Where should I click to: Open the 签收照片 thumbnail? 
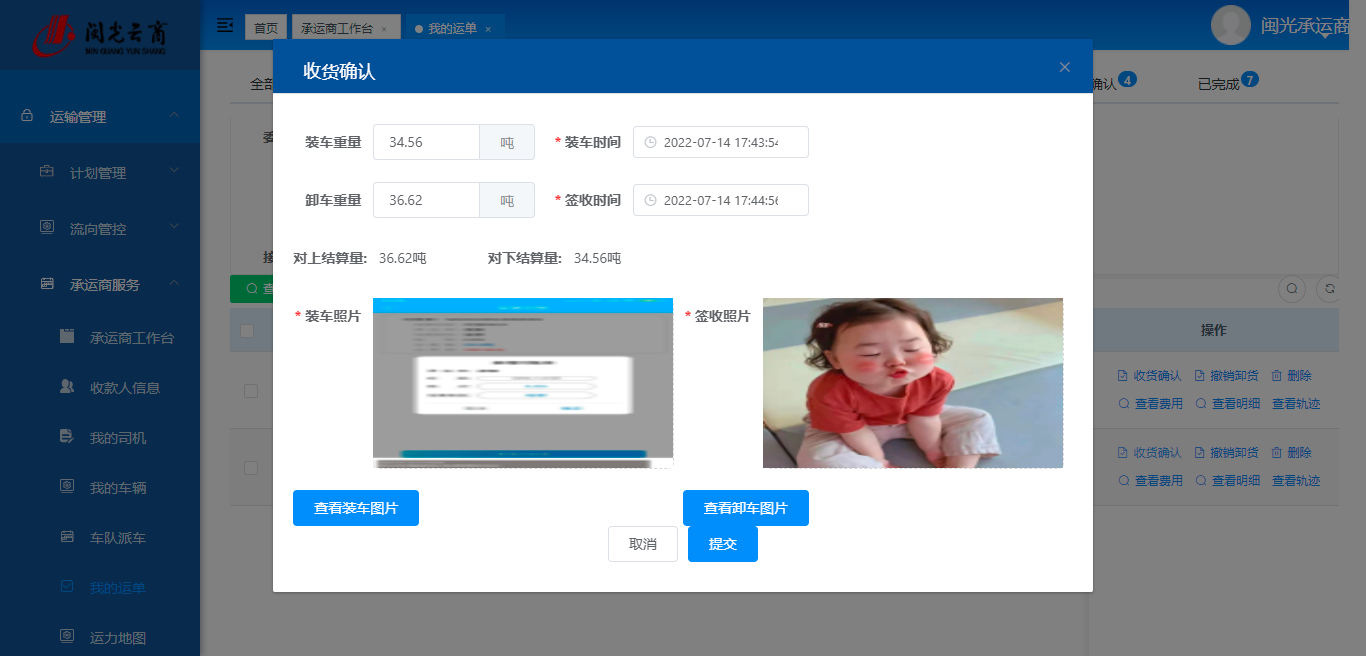click(913, 383)
